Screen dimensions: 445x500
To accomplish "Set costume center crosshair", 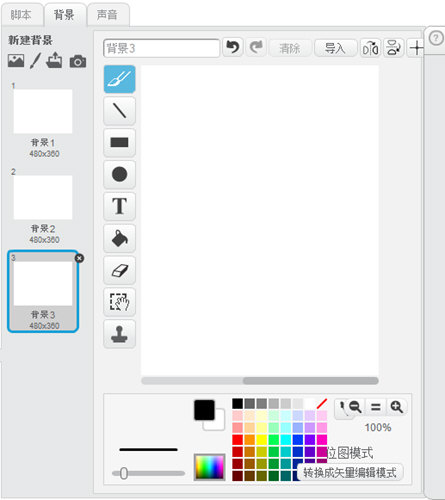I will pyautogui.click(x=416, y=48).
